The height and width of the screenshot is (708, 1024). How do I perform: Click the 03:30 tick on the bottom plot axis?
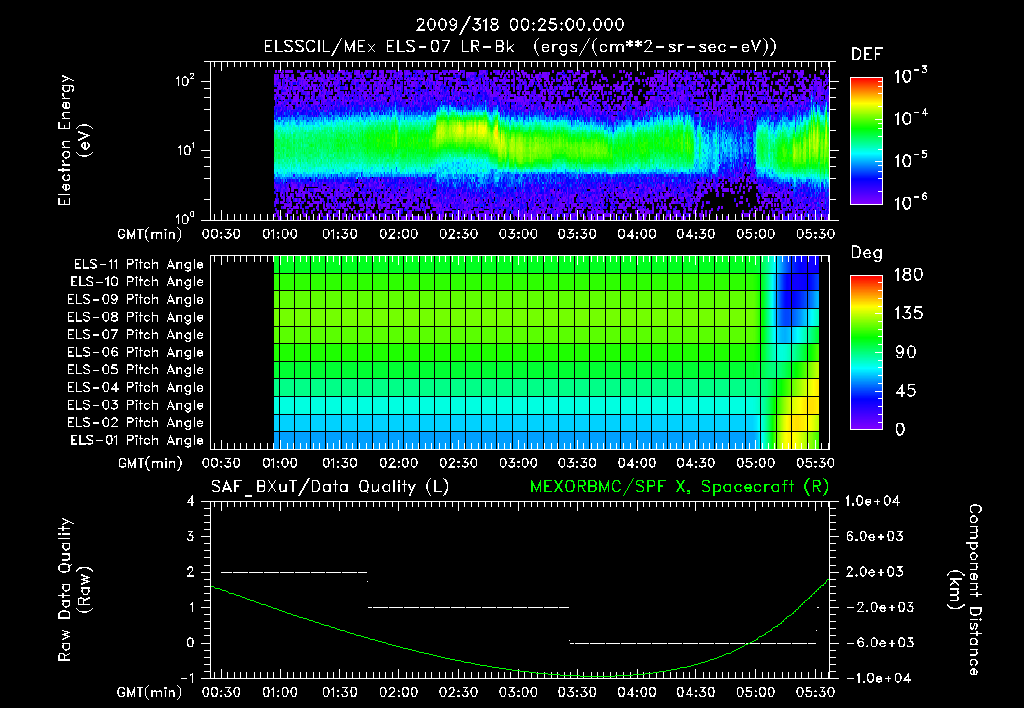[x=577, y=692]
